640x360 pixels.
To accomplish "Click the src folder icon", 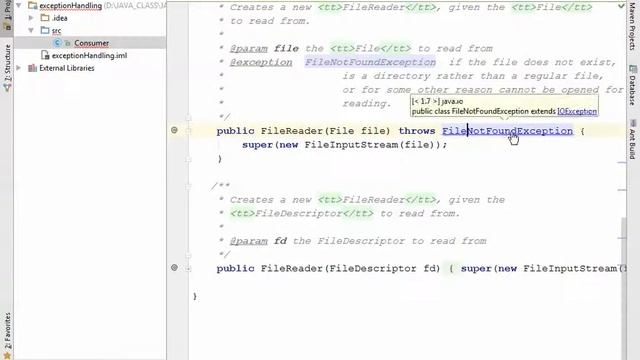I will (45, 31).
